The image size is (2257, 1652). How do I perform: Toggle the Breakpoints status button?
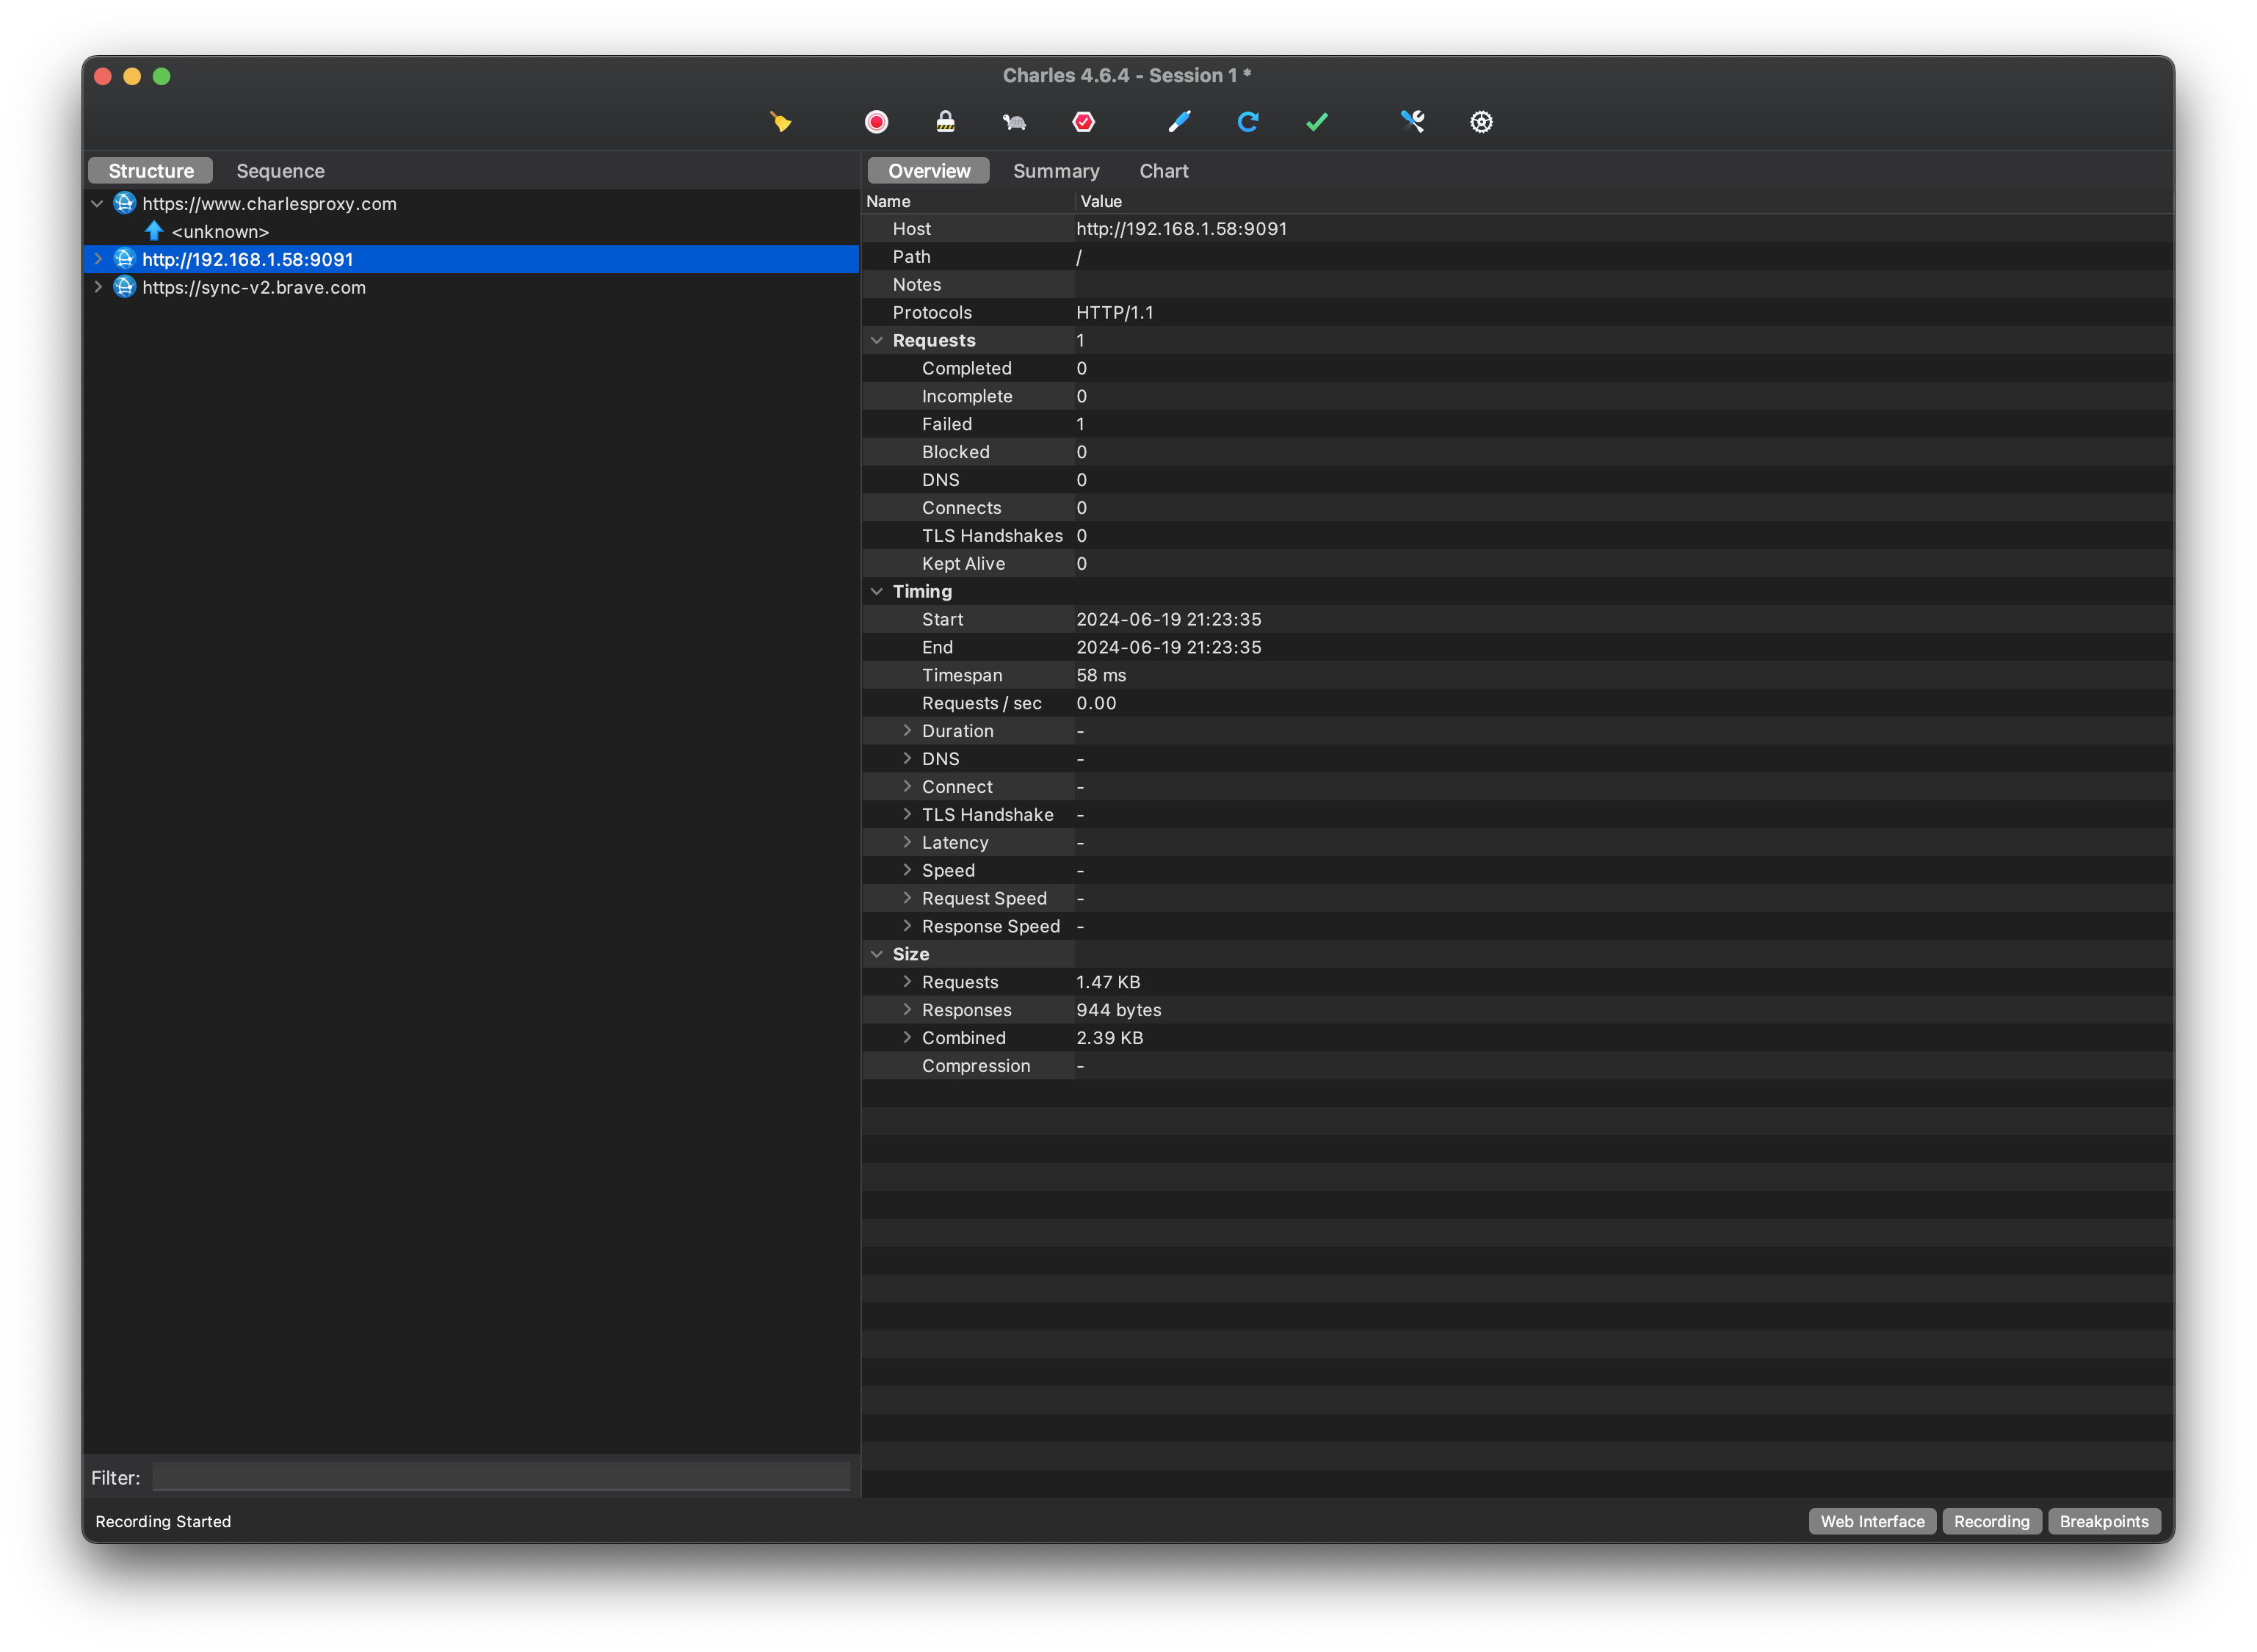[2103, 1521]
